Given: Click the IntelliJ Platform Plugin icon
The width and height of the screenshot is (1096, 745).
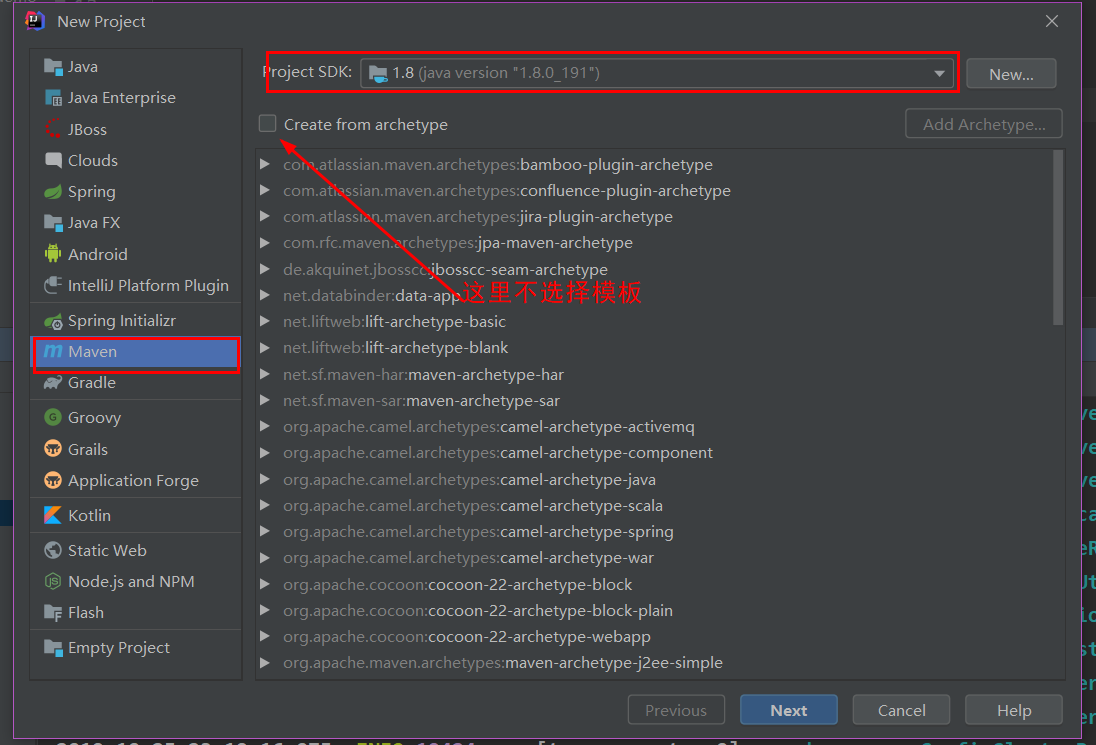Looking at the screenshot, I should tap(53, 285).
